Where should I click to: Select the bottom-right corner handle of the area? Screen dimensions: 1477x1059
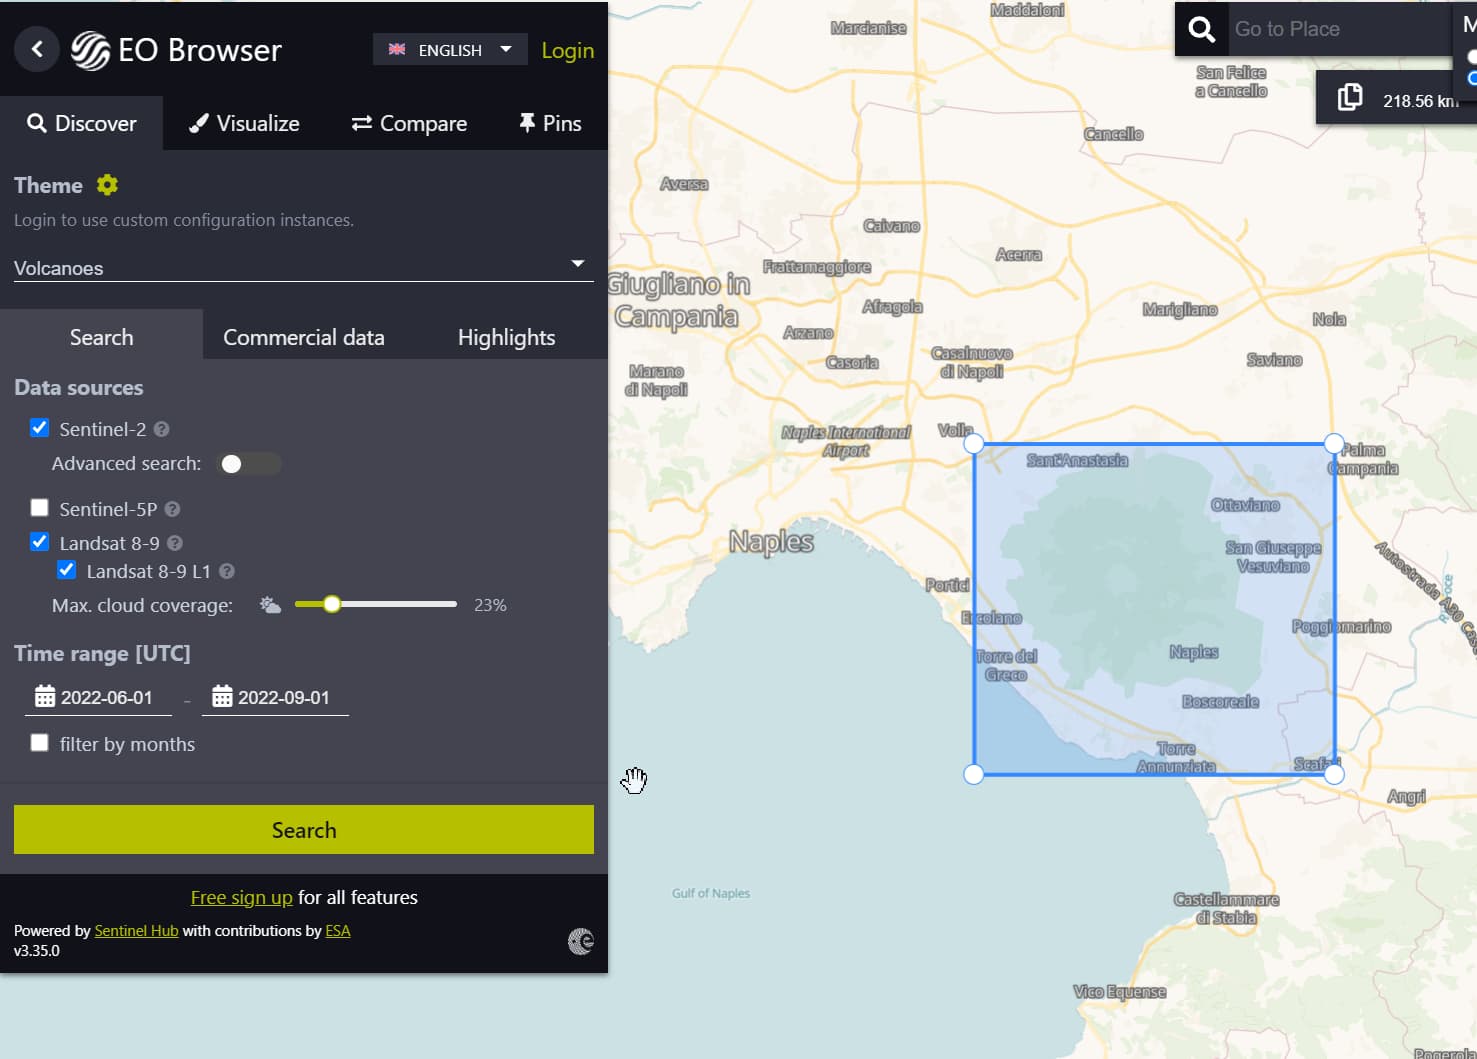[x=1334, y=774]
